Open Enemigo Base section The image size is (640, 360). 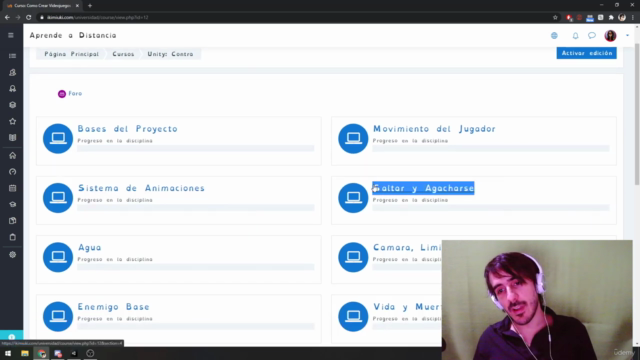[x=114, y=307]
